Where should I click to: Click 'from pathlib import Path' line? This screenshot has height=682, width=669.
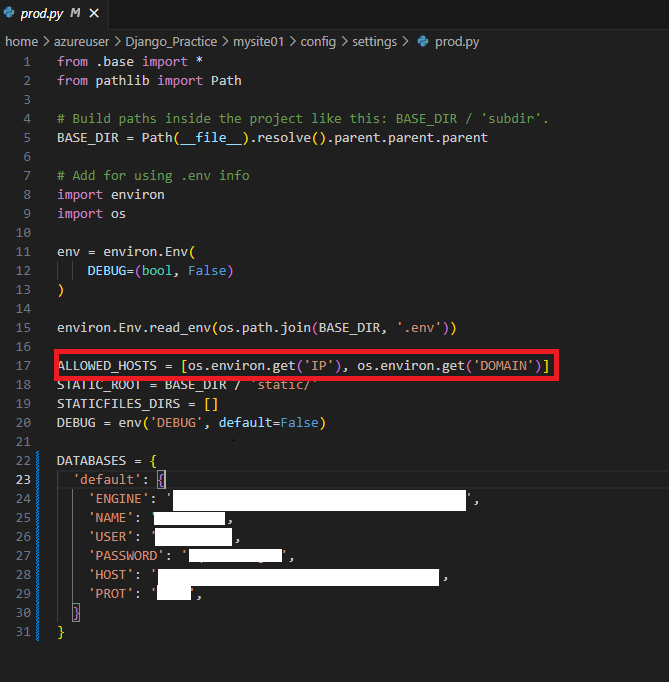(x=149, y=81)
